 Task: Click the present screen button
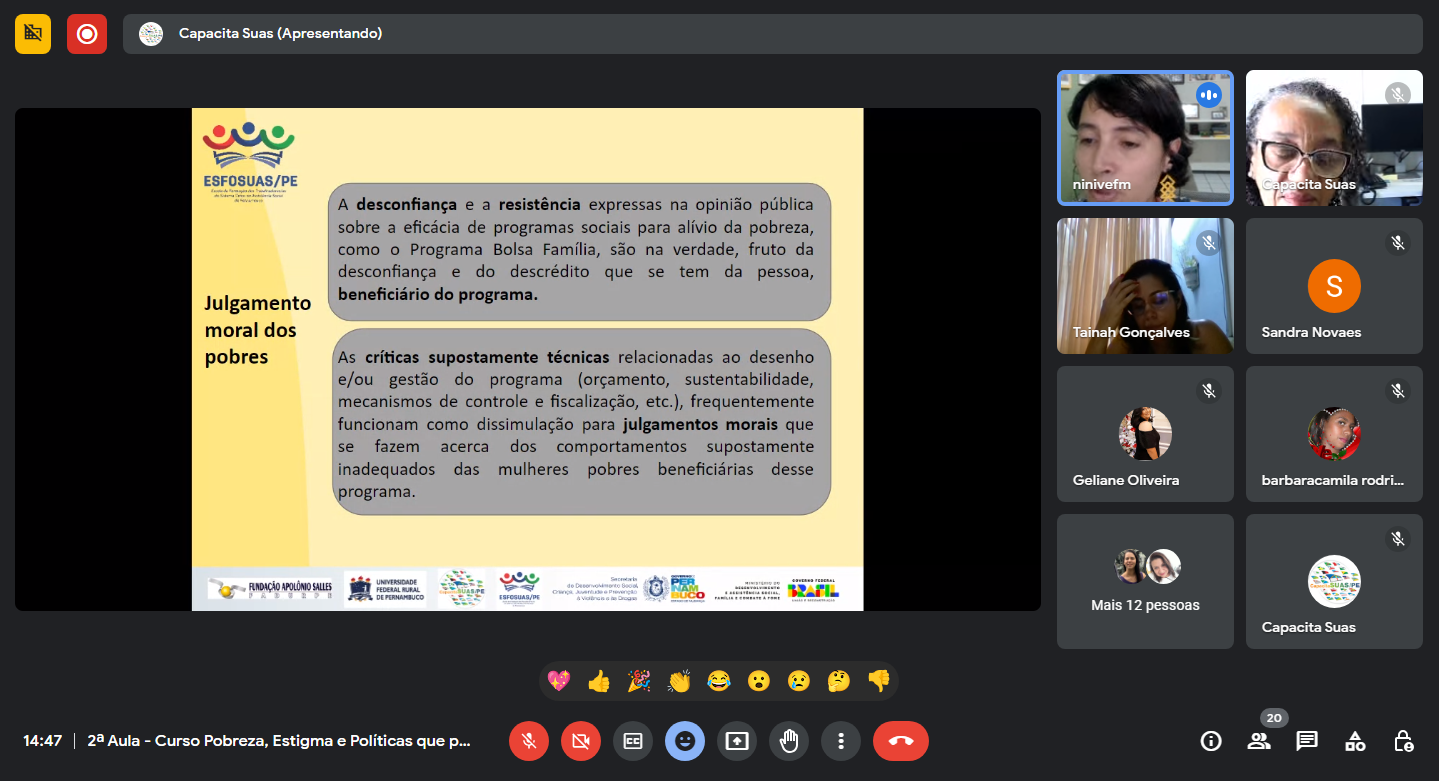click(737, 741)
